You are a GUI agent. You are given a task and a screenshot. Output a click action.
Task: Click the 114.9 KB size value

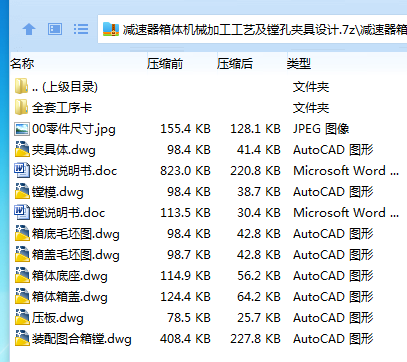(x=185, y=276)
